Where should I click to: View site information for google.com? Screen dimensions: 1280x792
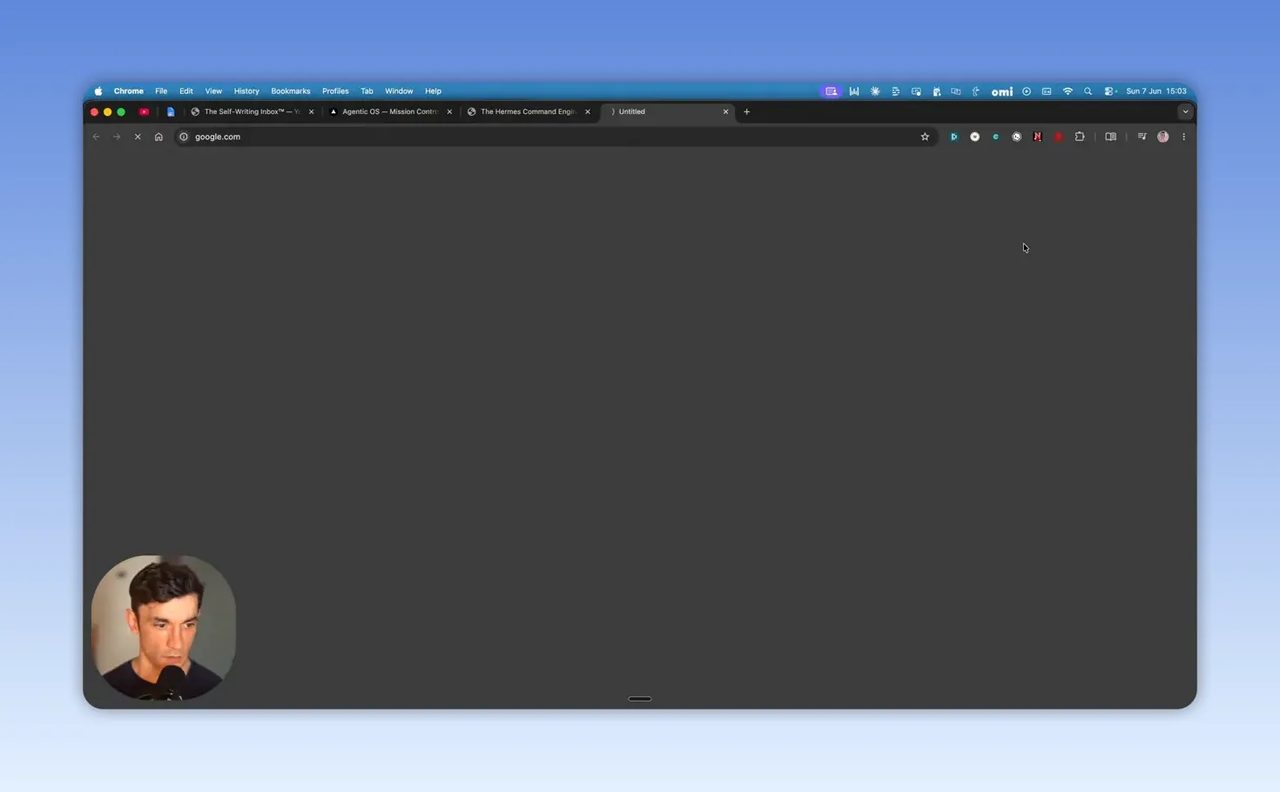pyautogui.click(x=184, y=137)
